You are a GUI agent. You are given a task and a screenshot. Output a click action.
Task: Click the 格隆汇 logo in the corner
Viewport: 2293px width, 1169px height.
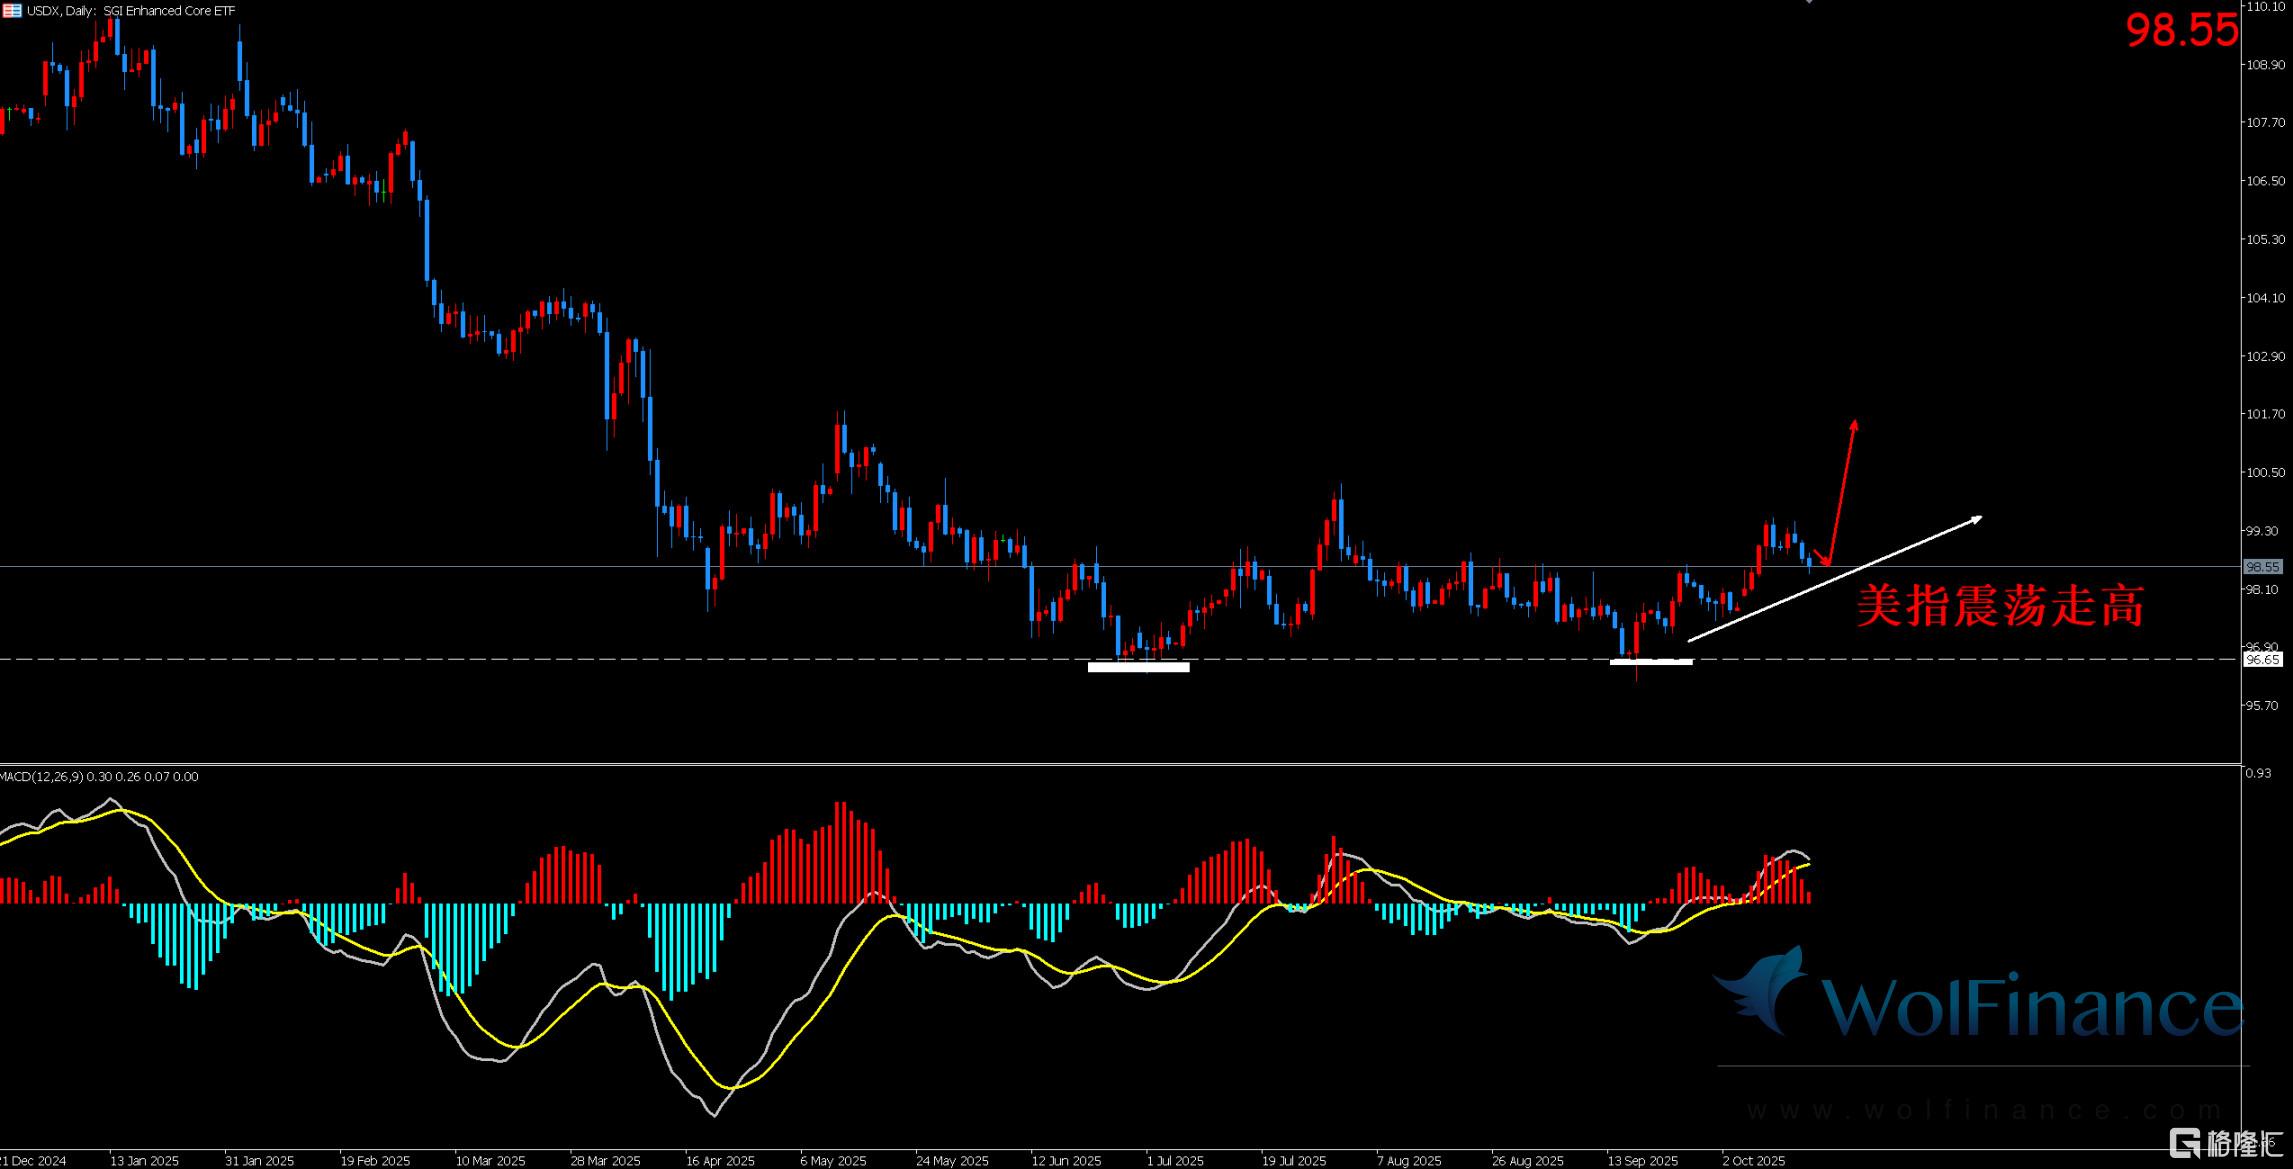point(2225,1142)
